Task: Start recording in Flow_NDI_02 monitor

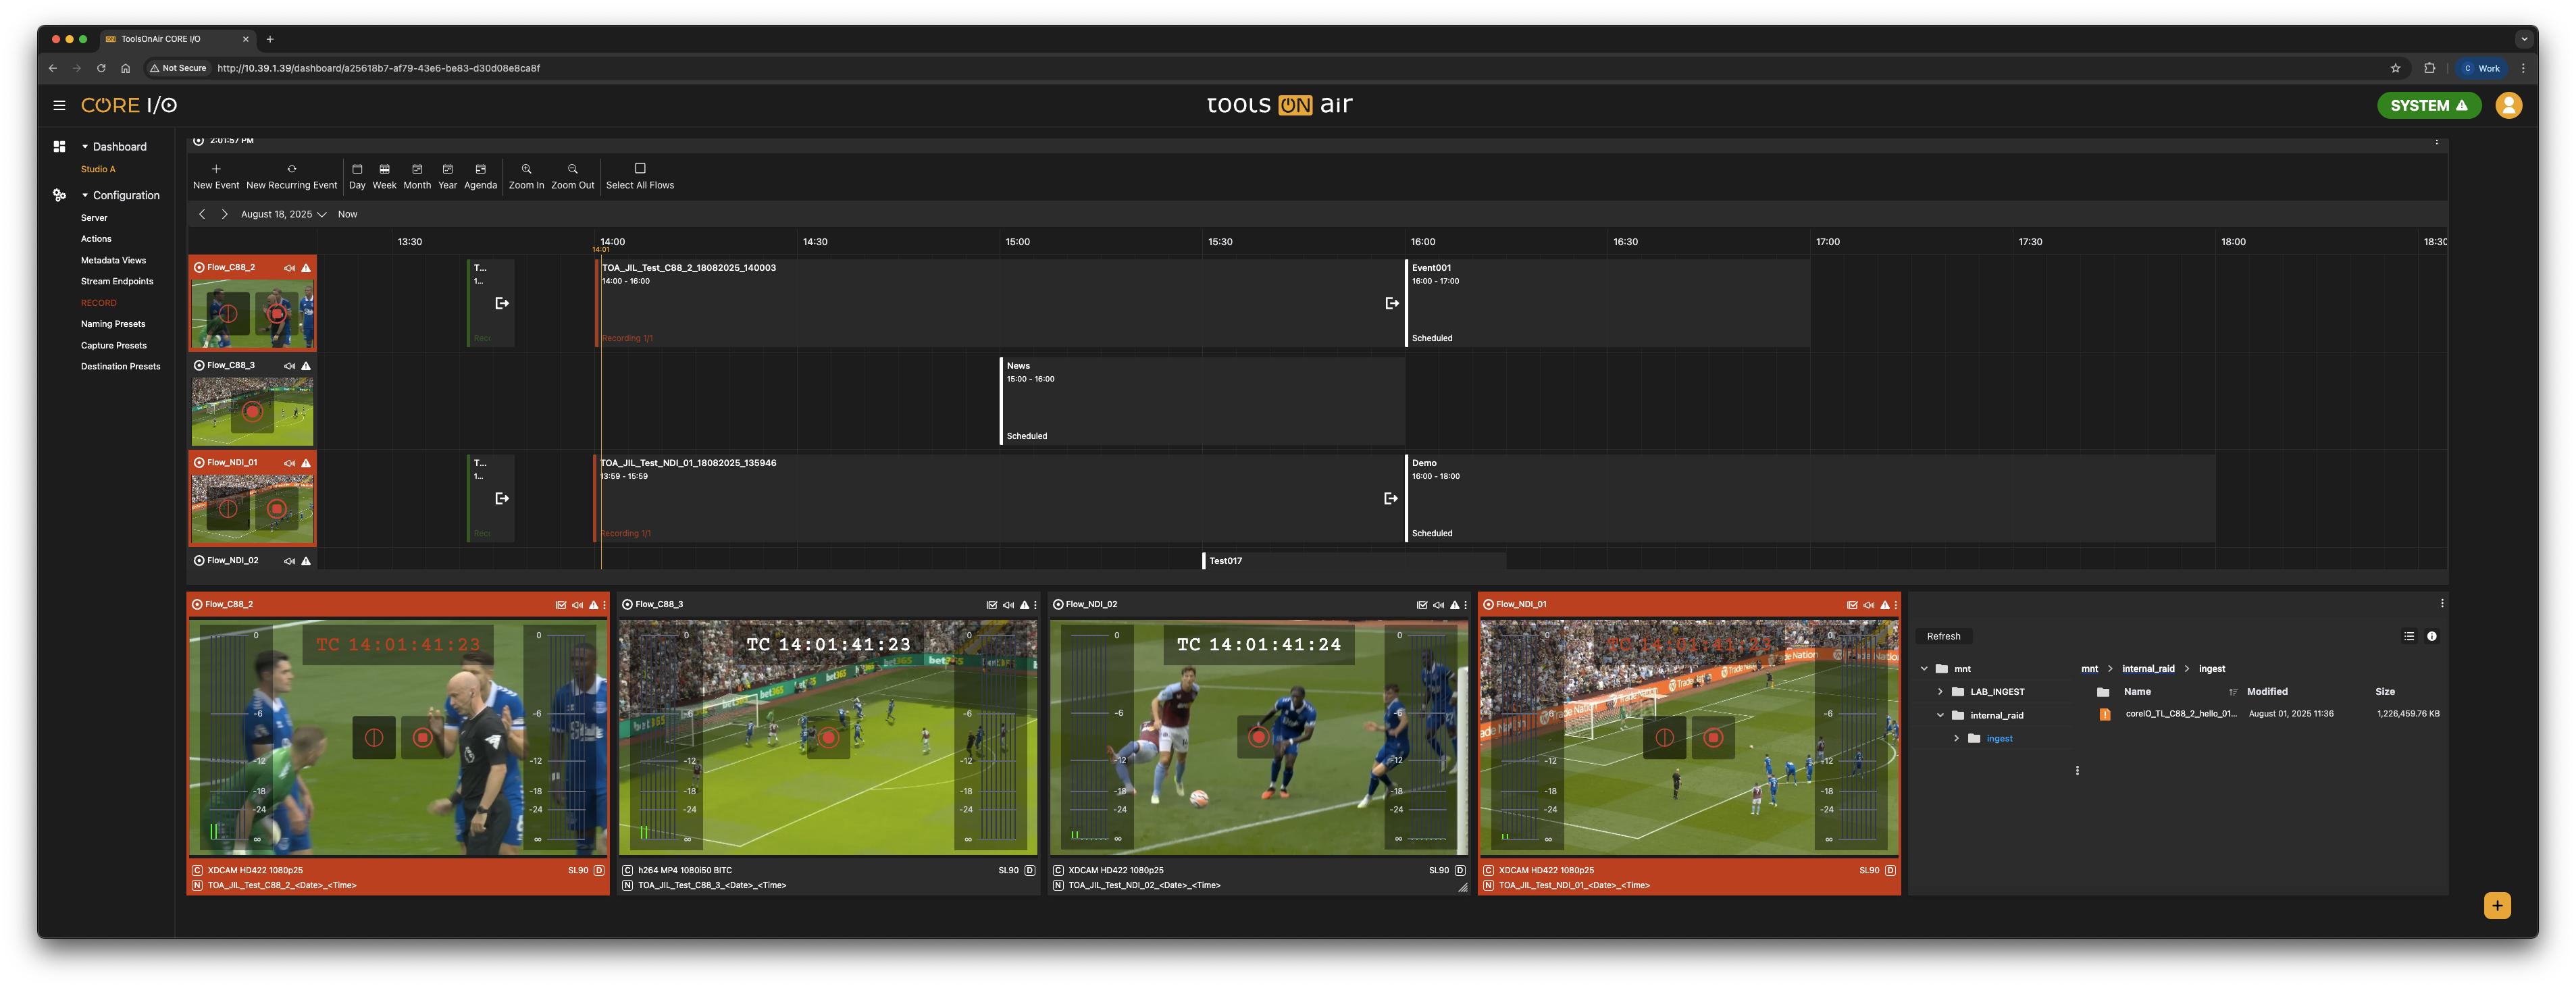Action: pyautogui.click(x=1258, y=738)
